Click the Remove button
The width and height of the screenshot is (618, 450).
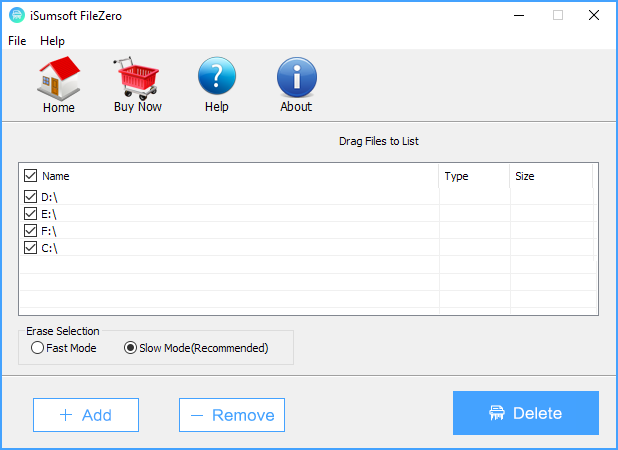point(232,415)
